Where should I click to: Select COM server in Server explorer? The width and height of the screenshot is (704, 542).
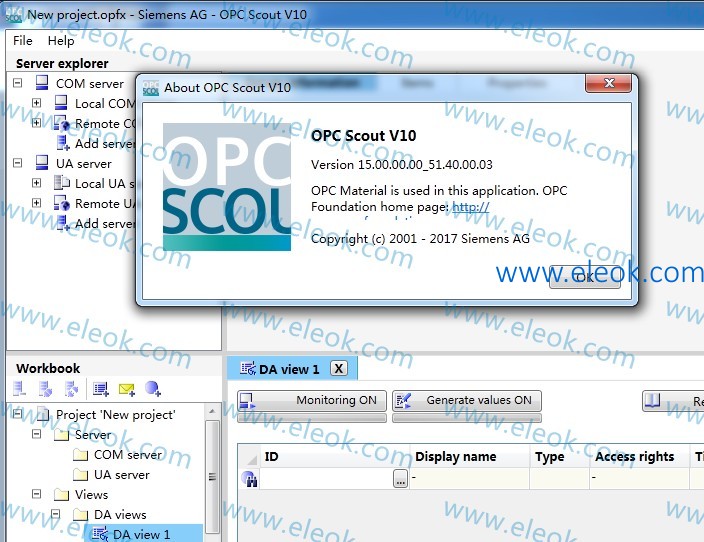(90, 84)
